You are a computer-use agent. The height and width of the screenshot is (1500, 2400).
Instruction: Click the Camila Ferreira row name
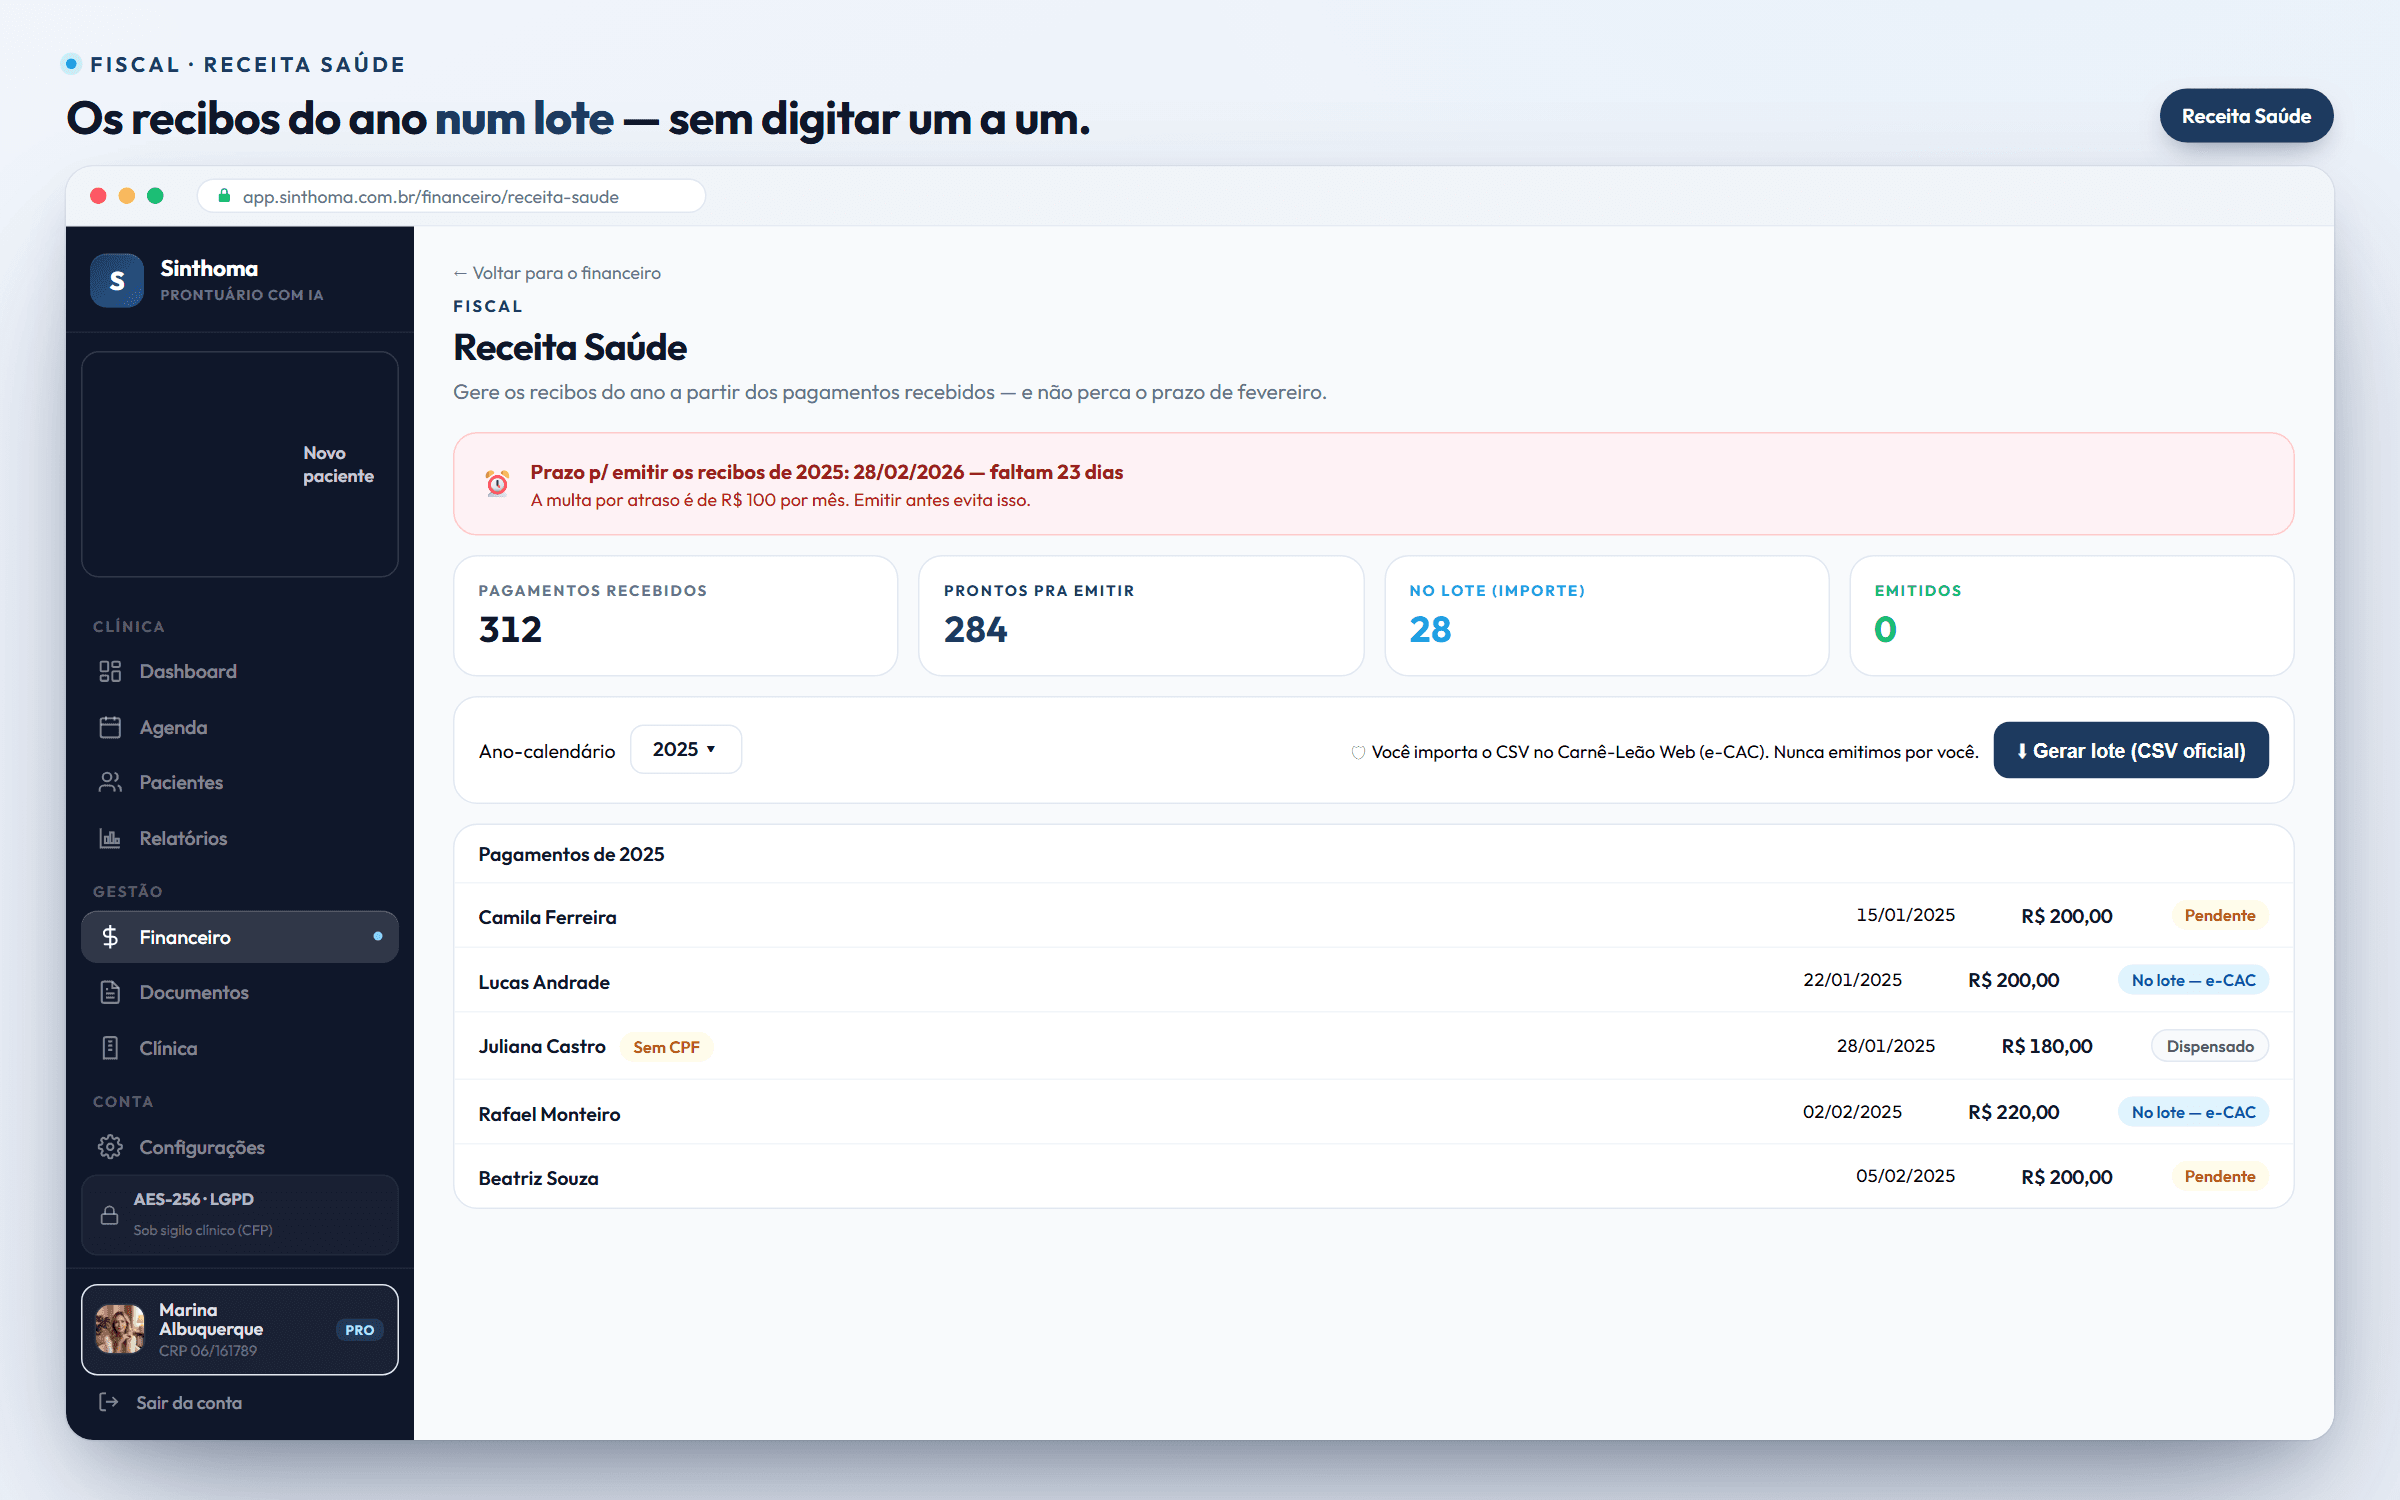click(547, 917)
